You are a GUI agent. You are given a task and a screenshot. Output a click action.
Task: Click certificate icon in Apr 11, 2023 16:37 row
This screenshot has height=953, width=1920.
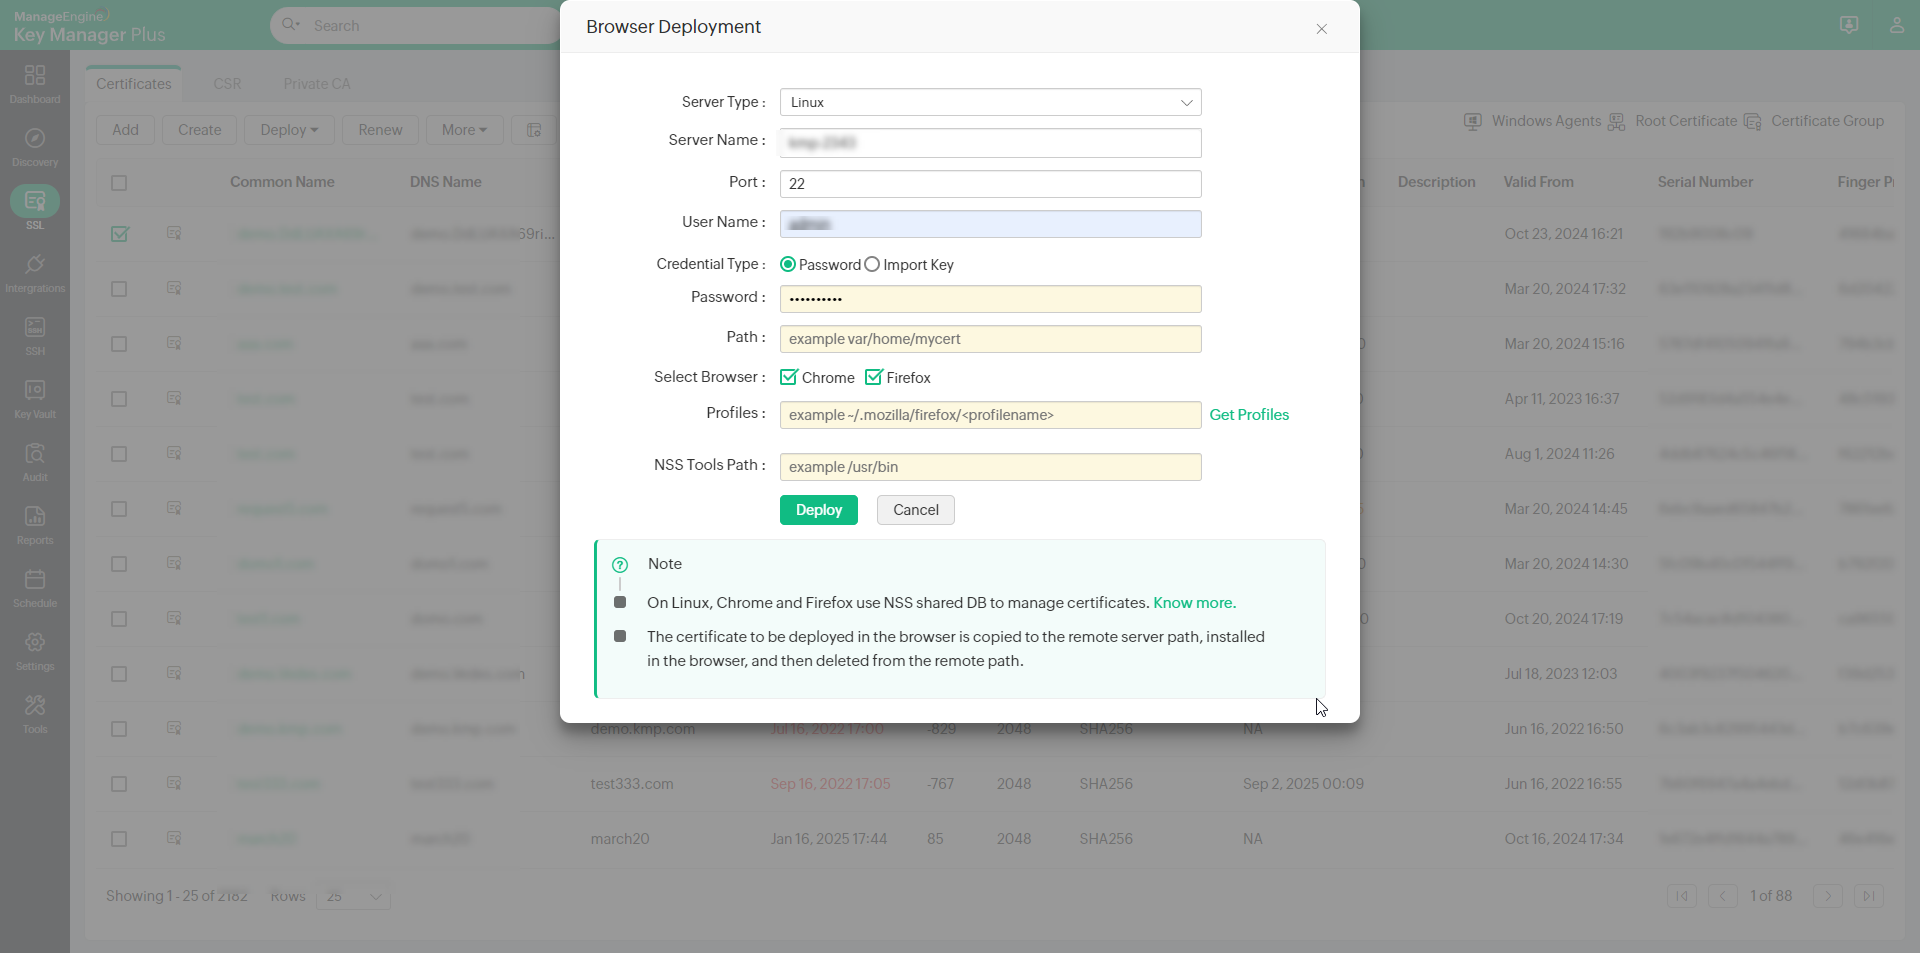[174, 398]
